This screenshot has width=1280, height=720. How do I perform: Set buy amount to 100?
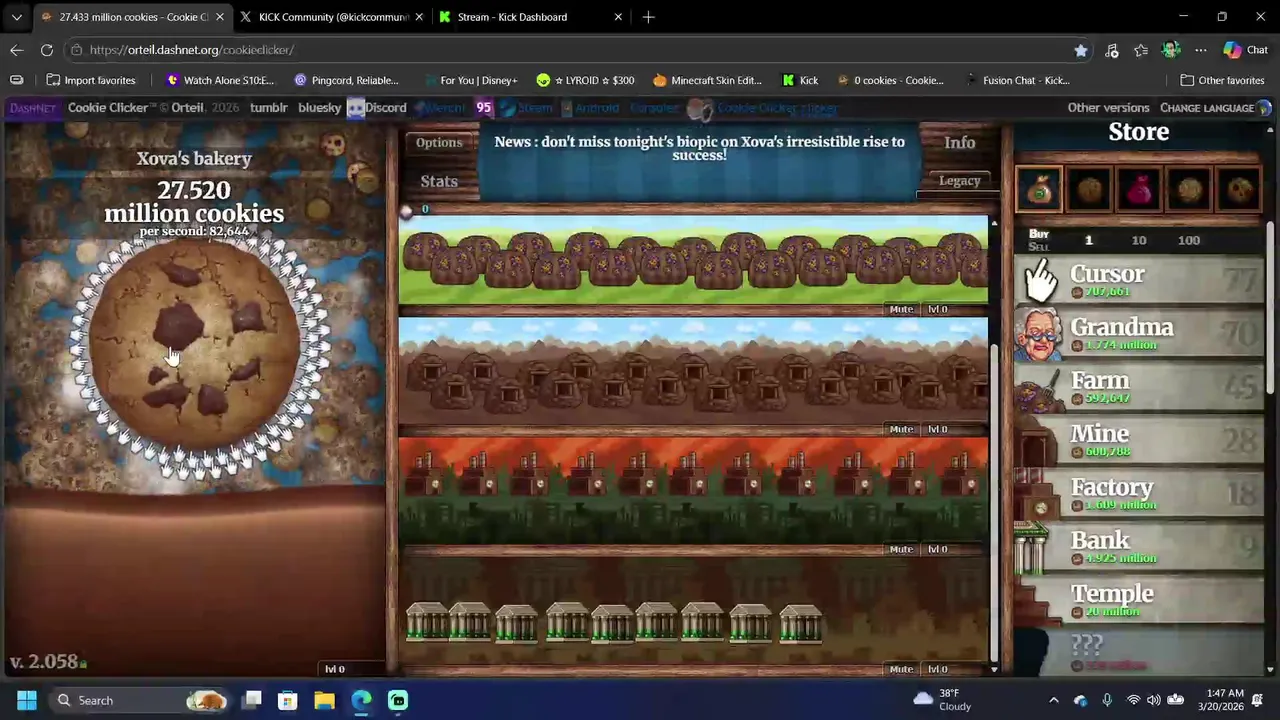click(1189, 240)
